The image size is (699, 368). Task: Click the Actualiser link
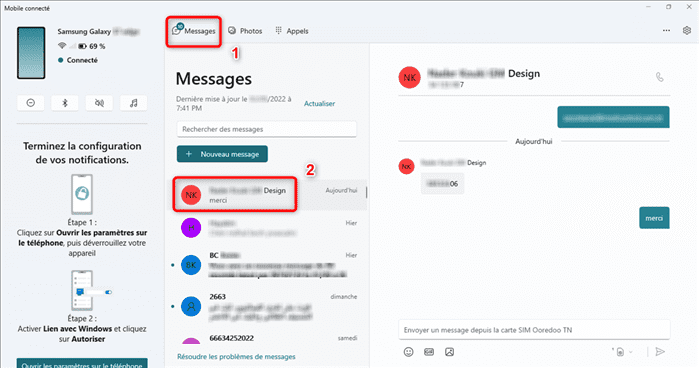(x=319, y=103)
